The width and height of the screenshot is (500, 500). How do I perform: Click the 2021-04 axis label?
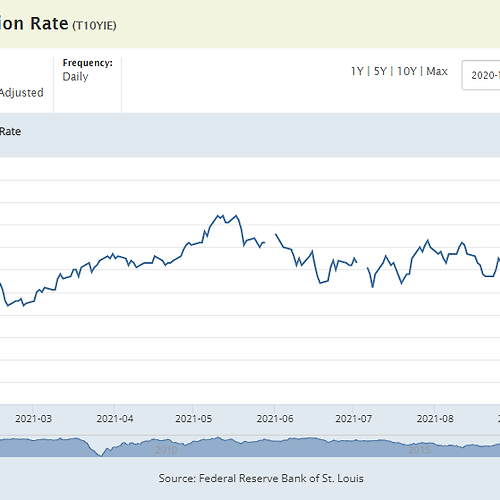(x=115, y=419)
